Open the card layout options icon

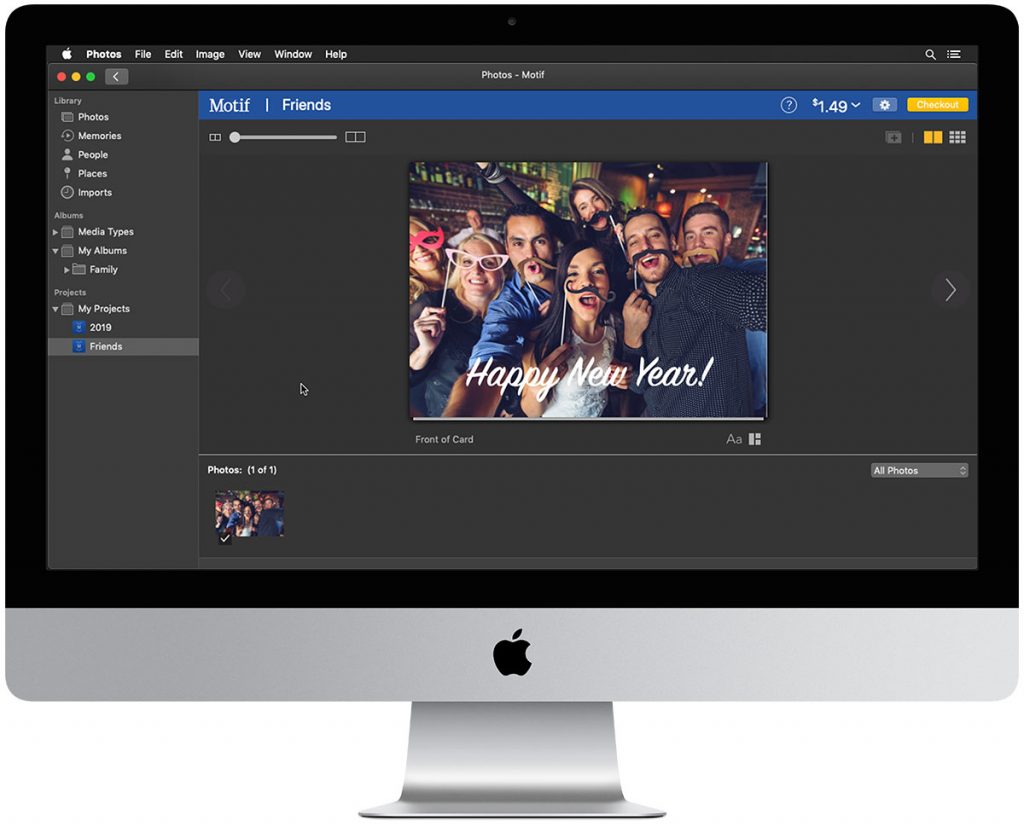(755, 439)
